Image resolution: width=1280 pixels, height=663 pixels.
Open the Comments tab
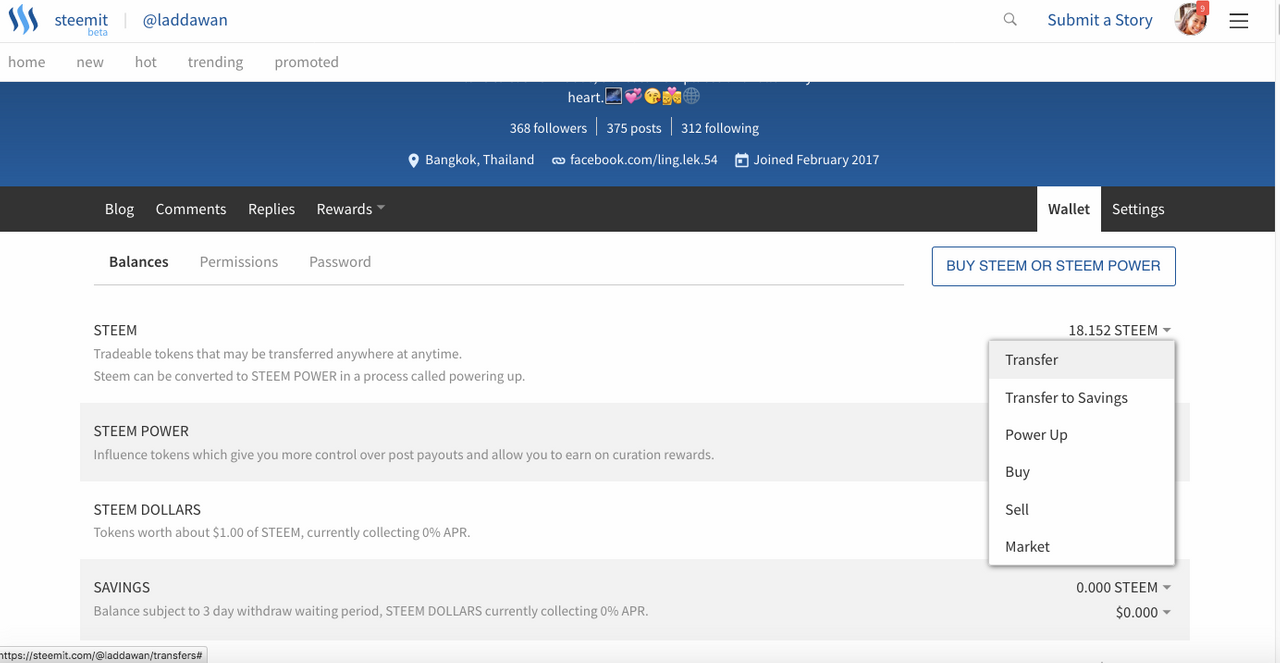pyautogui.click(x=191, y=209)
